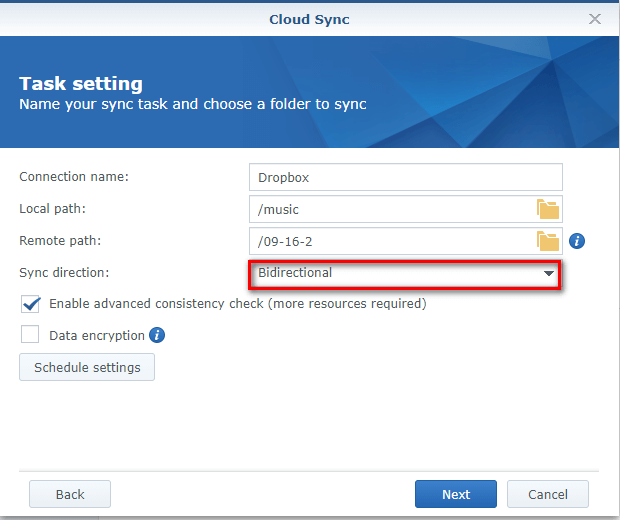620x520 pixels.
Task: Cancel the sync task setup
Action: point(547,494)
